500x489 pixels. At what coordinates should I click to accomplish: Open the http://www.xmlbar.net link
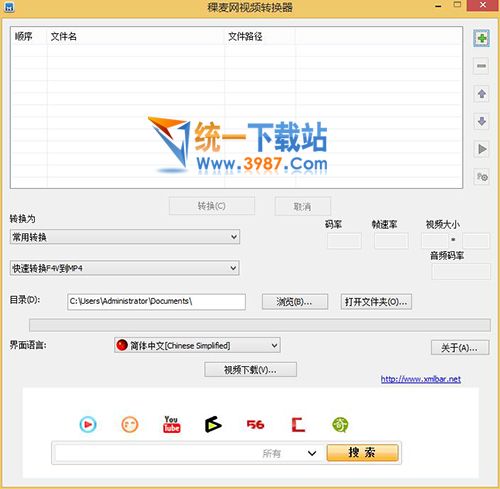point(421,379)
